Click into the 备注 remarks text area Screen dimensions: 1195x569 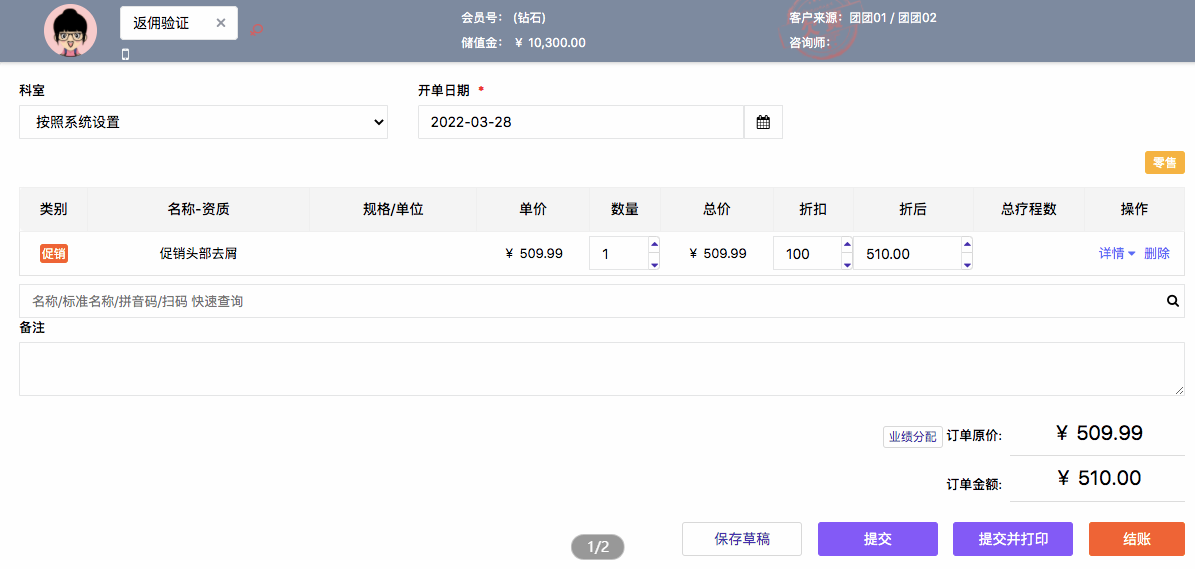point(602,369)
